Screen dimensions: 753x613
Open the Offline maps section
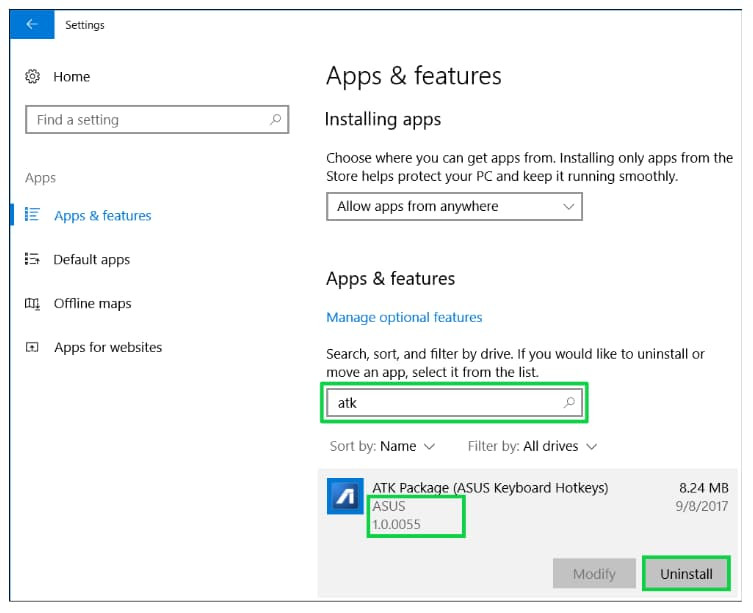92,304
